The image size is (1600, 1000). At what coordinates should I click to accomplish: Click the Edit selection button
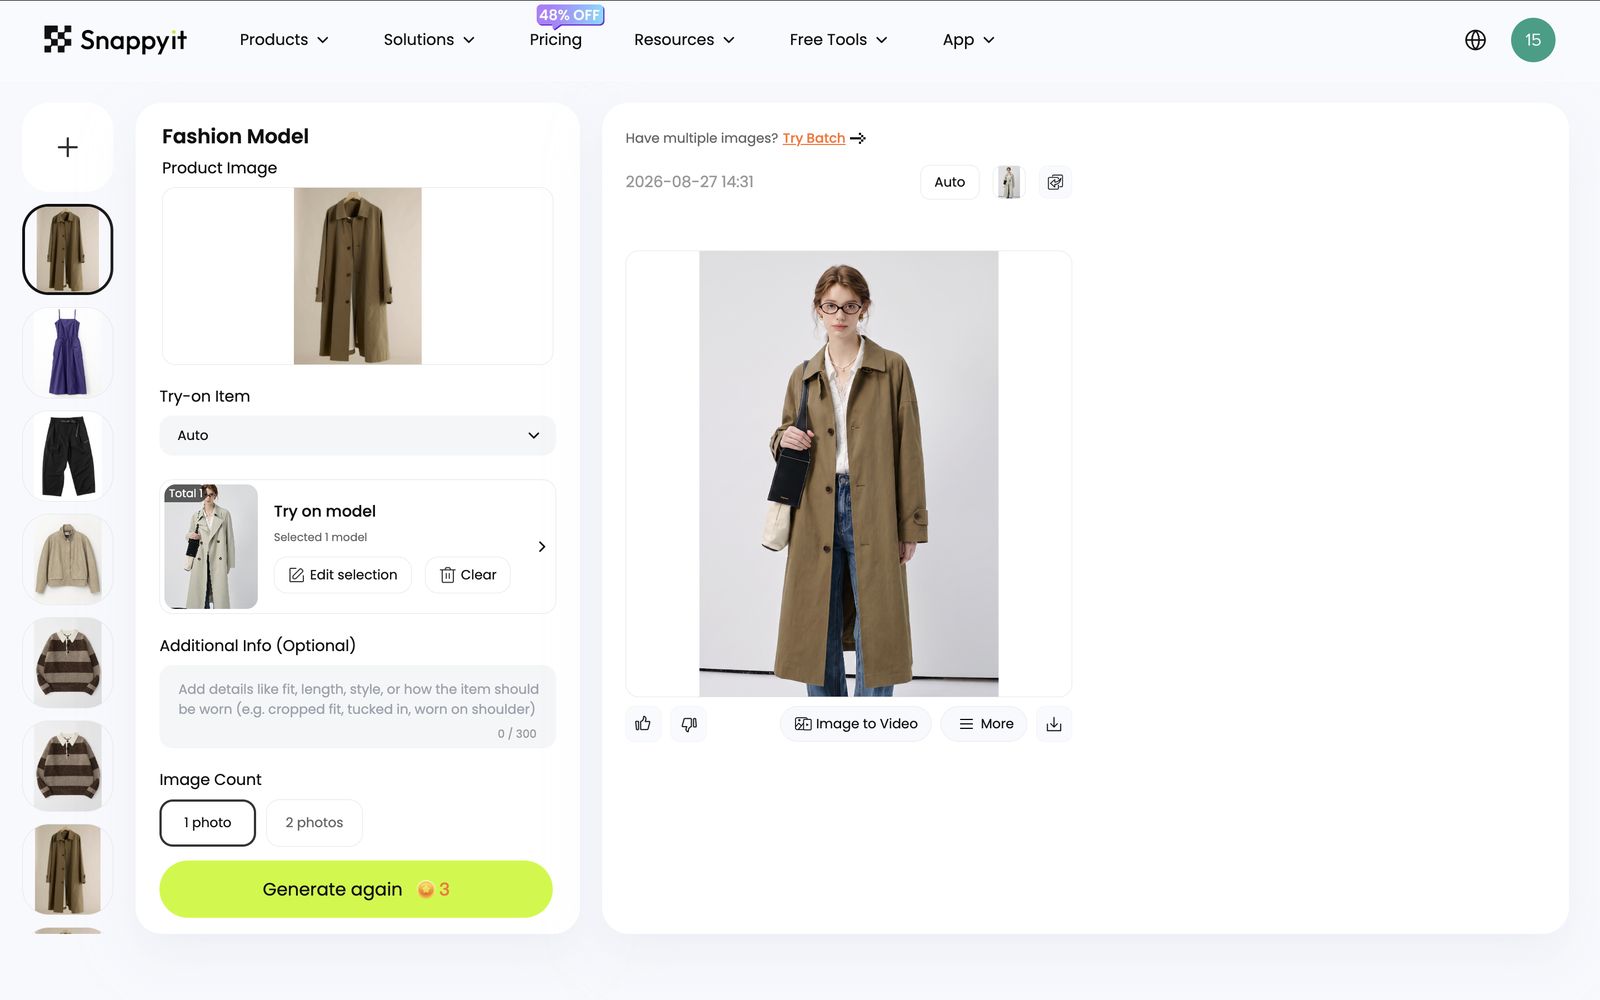pos(343,575)
